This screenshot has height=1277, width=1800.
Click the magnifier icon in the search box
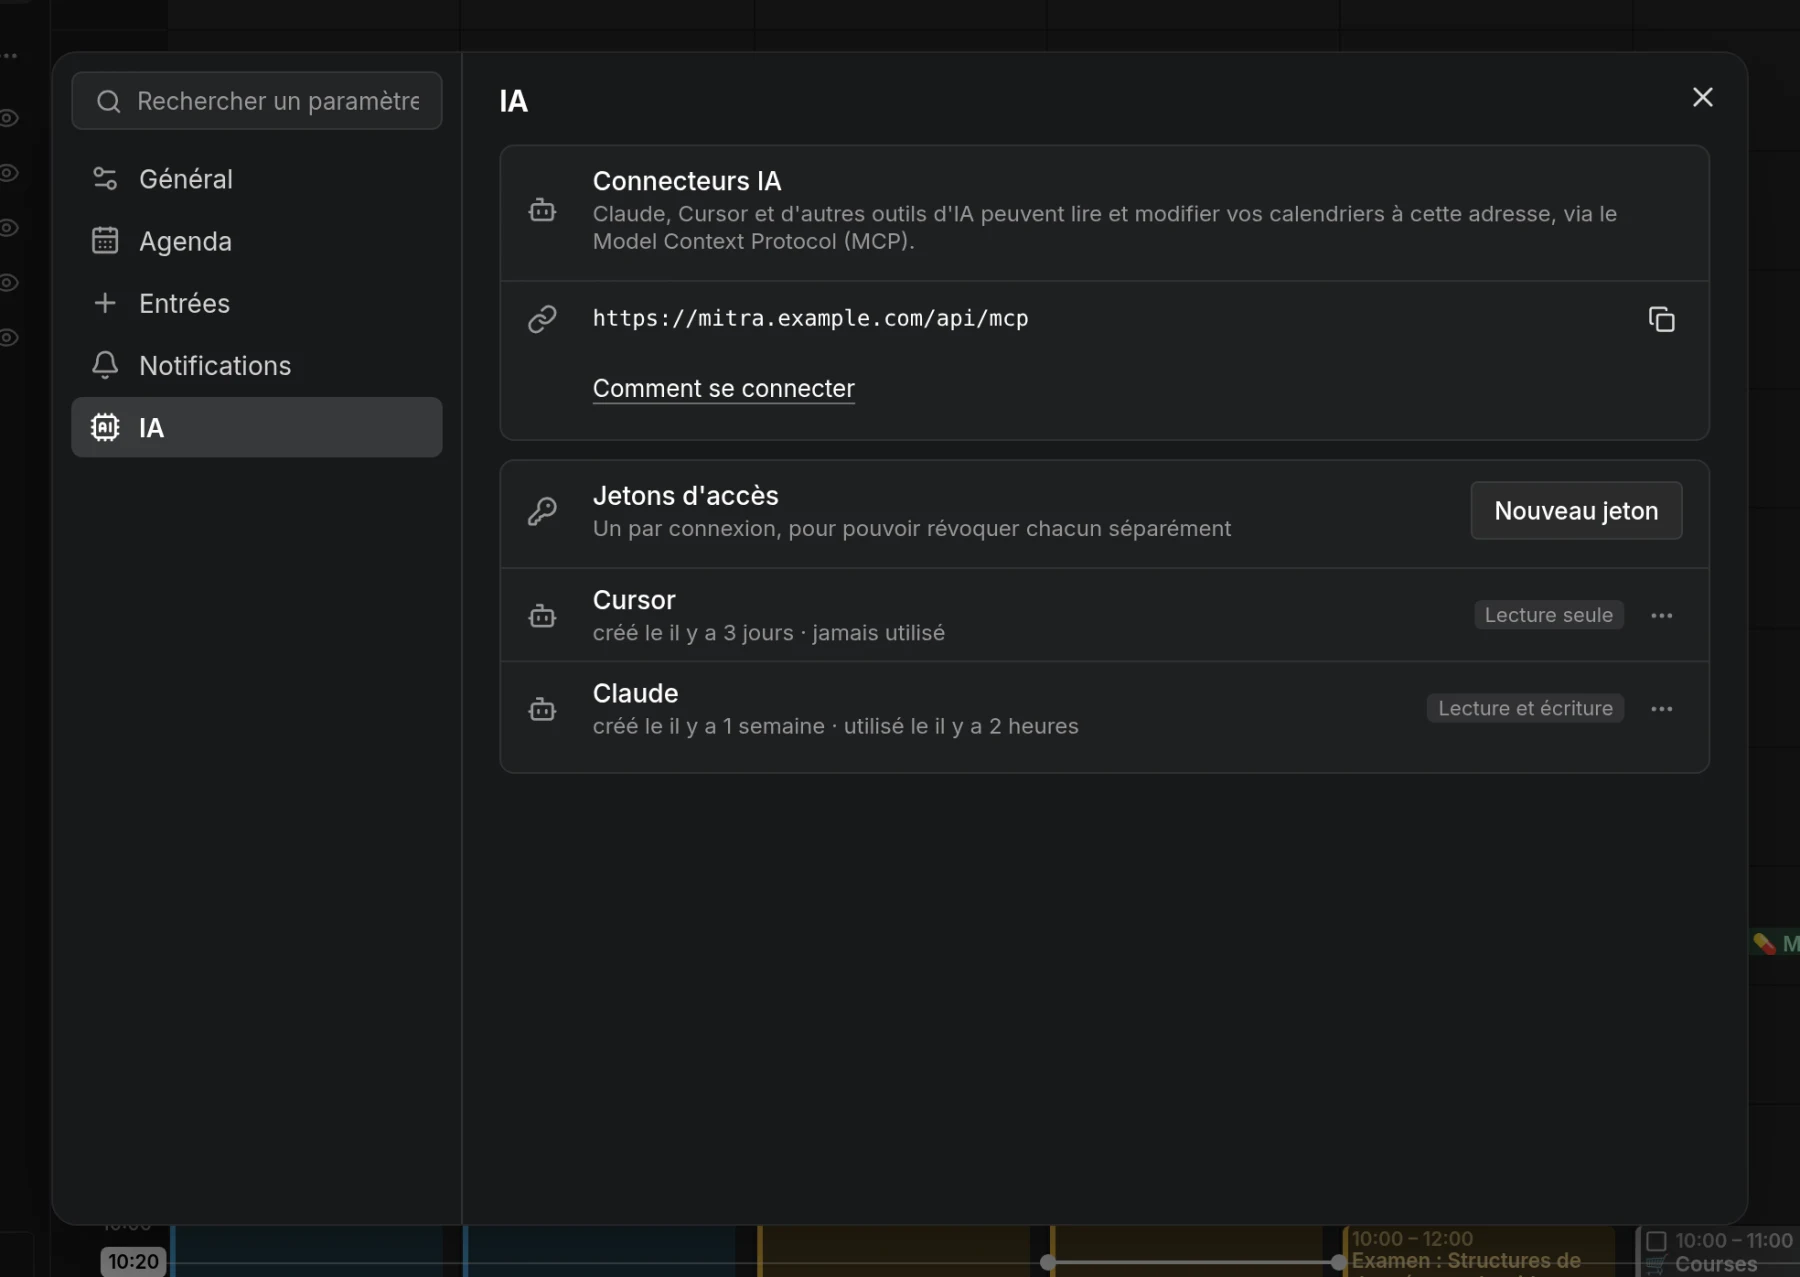point(109,101)
